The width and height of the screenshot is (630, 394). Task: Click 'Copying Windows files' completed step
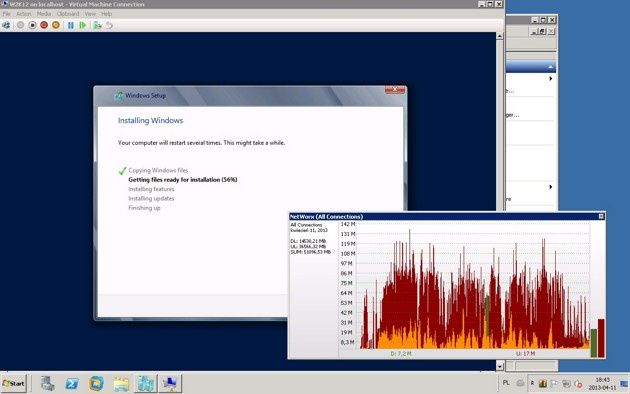158,170
